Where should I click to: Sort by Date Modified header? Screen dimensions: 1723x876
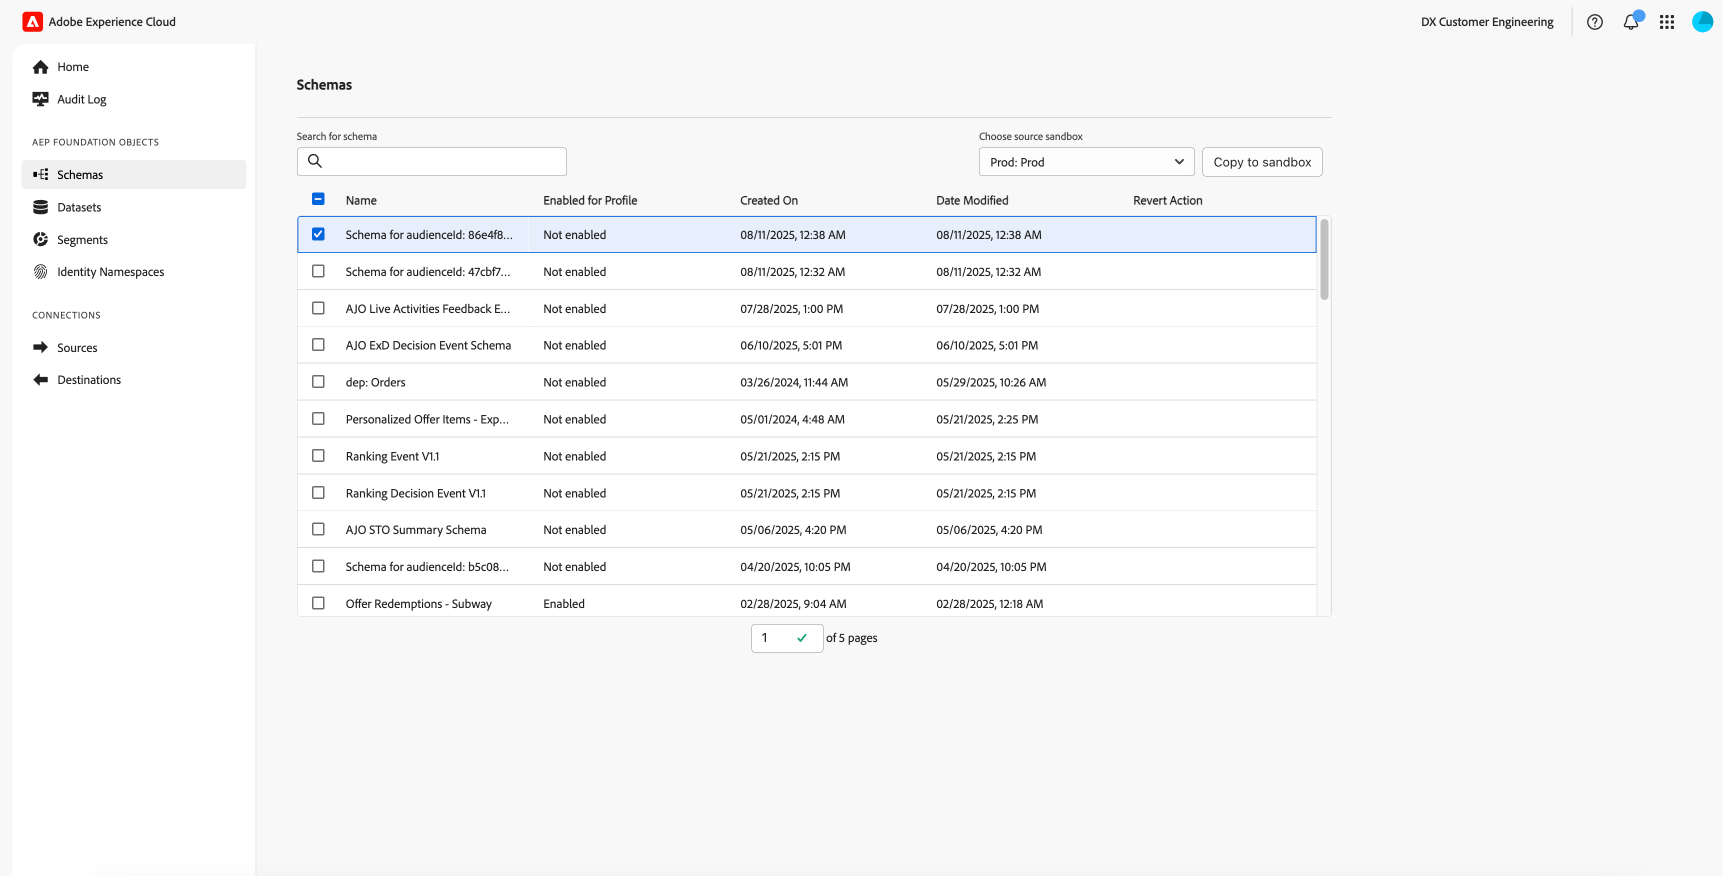972,200
